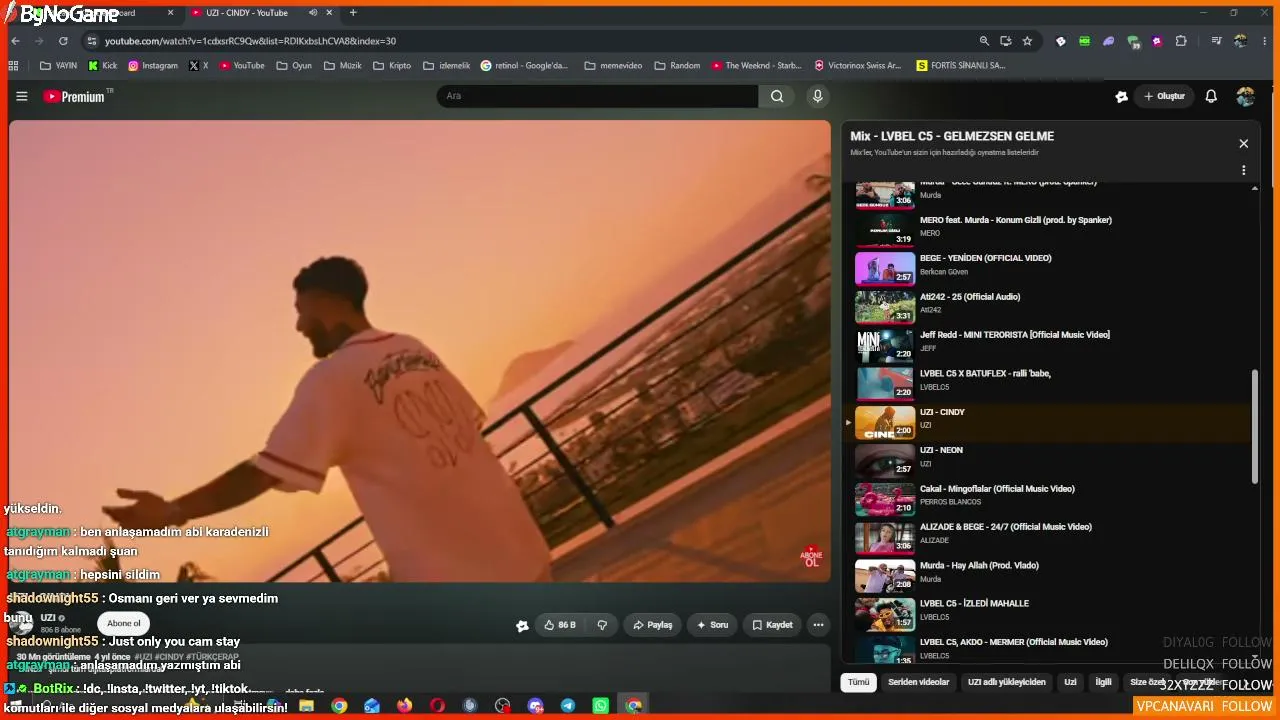Open the YouTube account avatar menu
This screenshot has width=1280, height=720.
tap(1245, 96)
